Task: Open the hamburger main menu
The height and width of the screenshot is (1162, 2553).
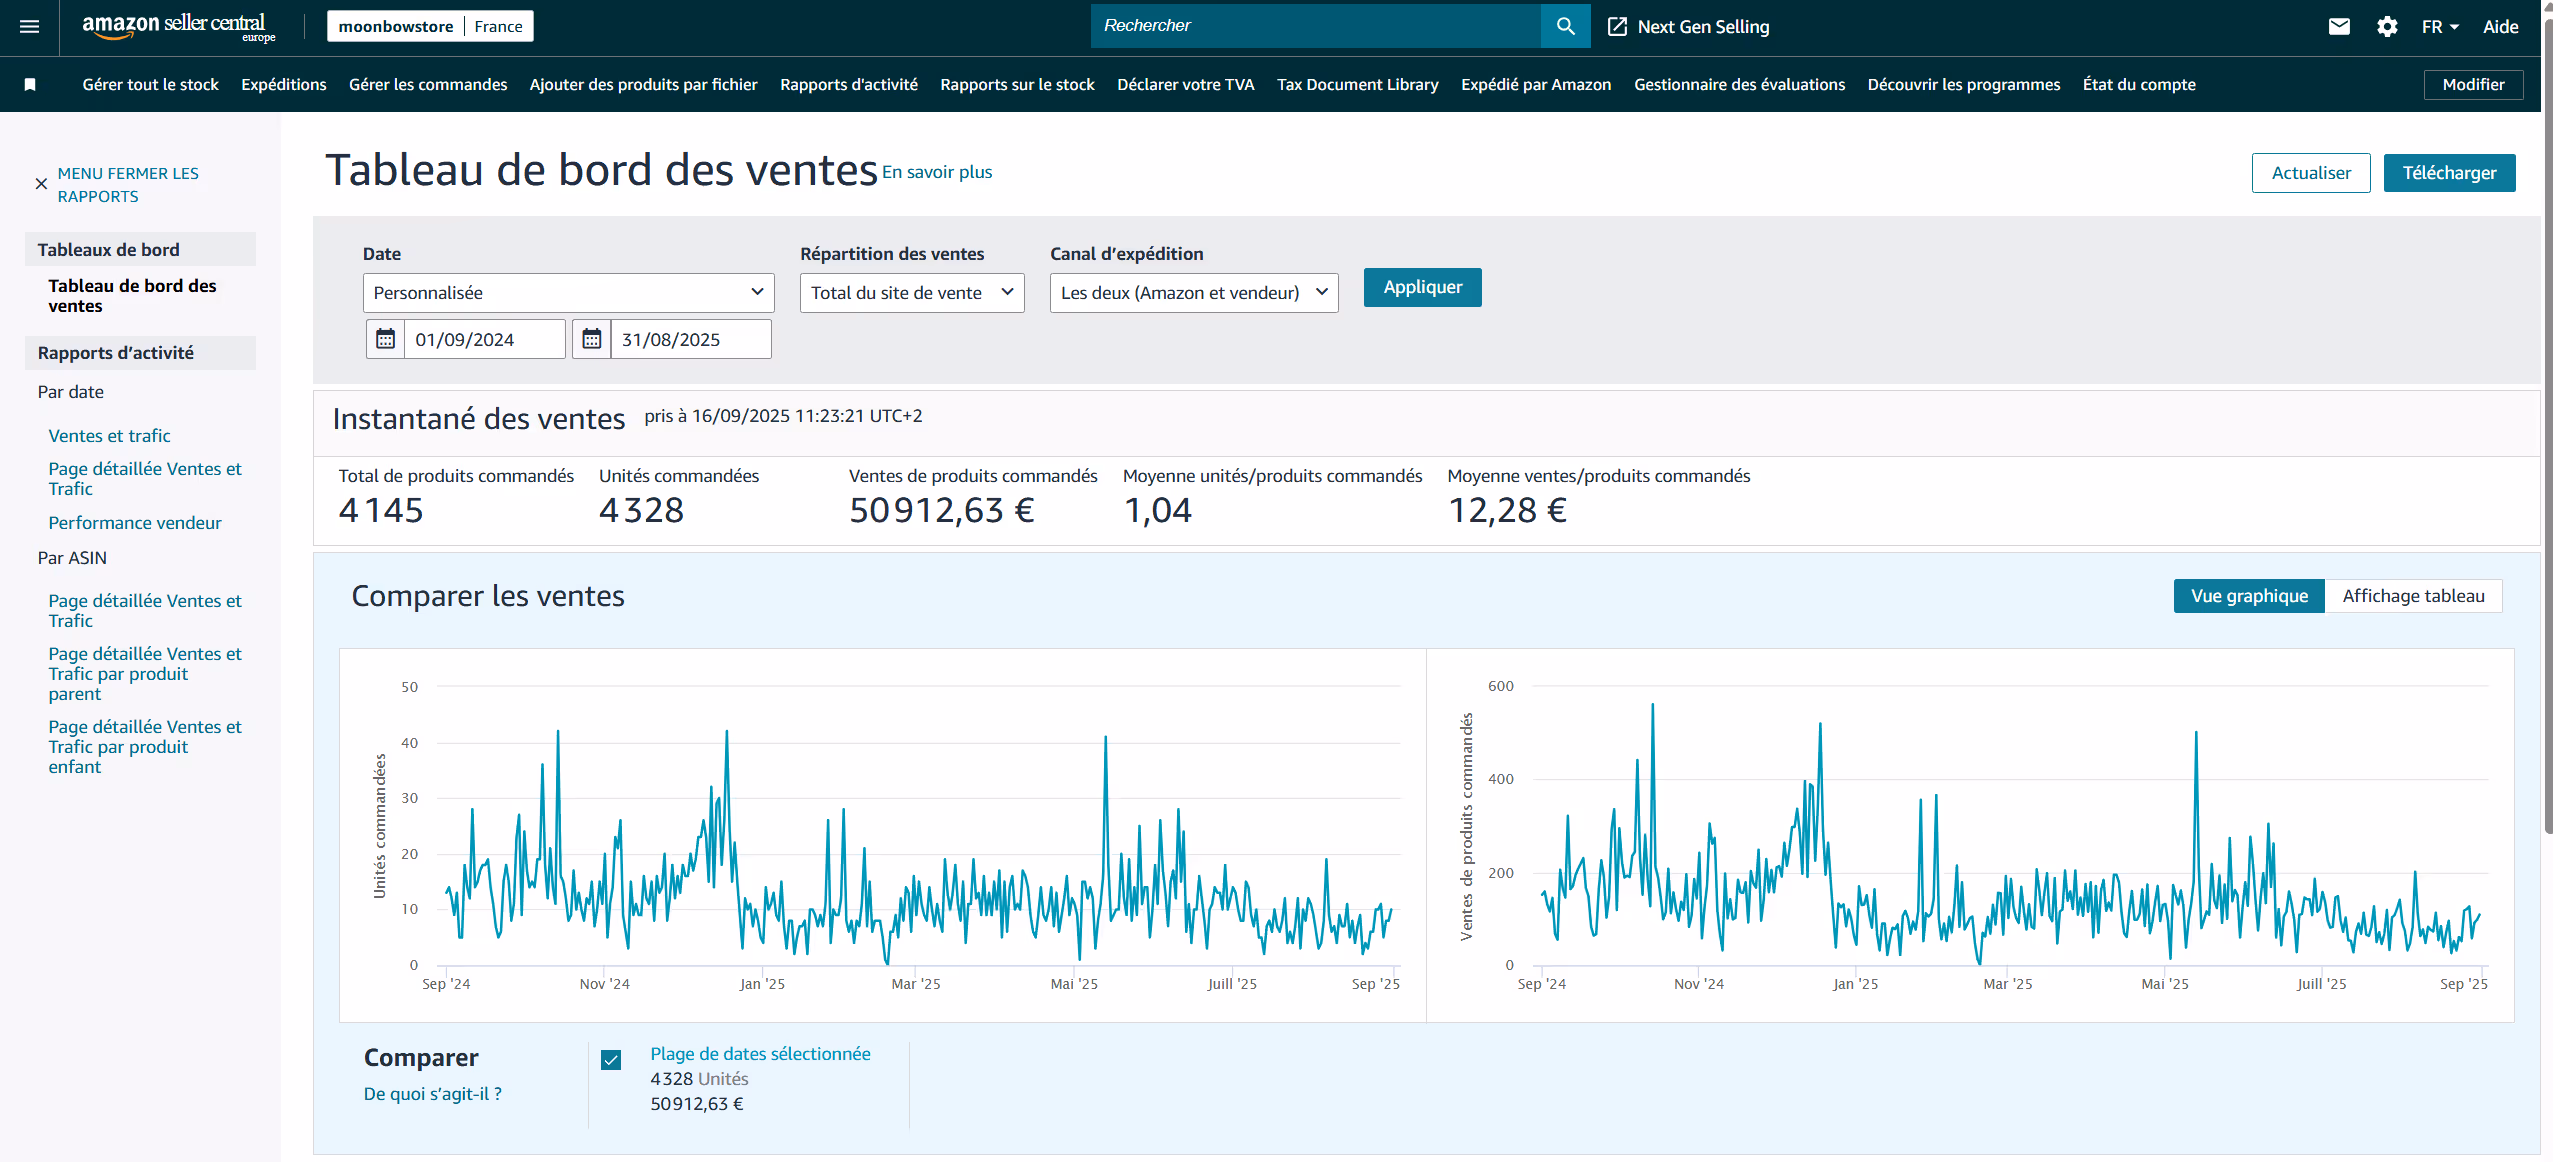Action: click(30, 27)
